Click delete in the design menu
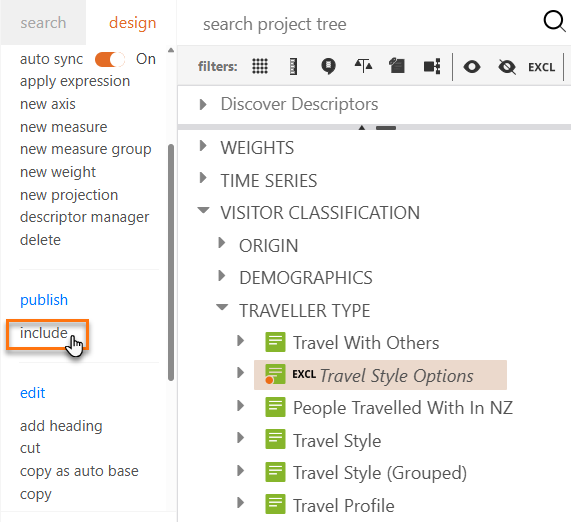This screenshot has height=522, width=571. (40, 240)
